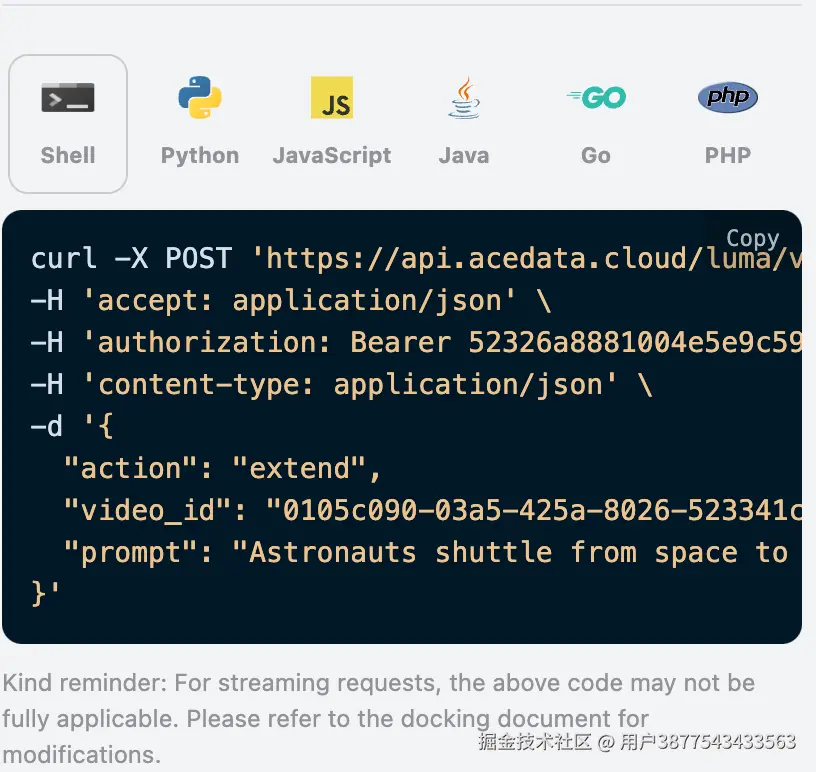Choose the Go tab label

point(596,155)
